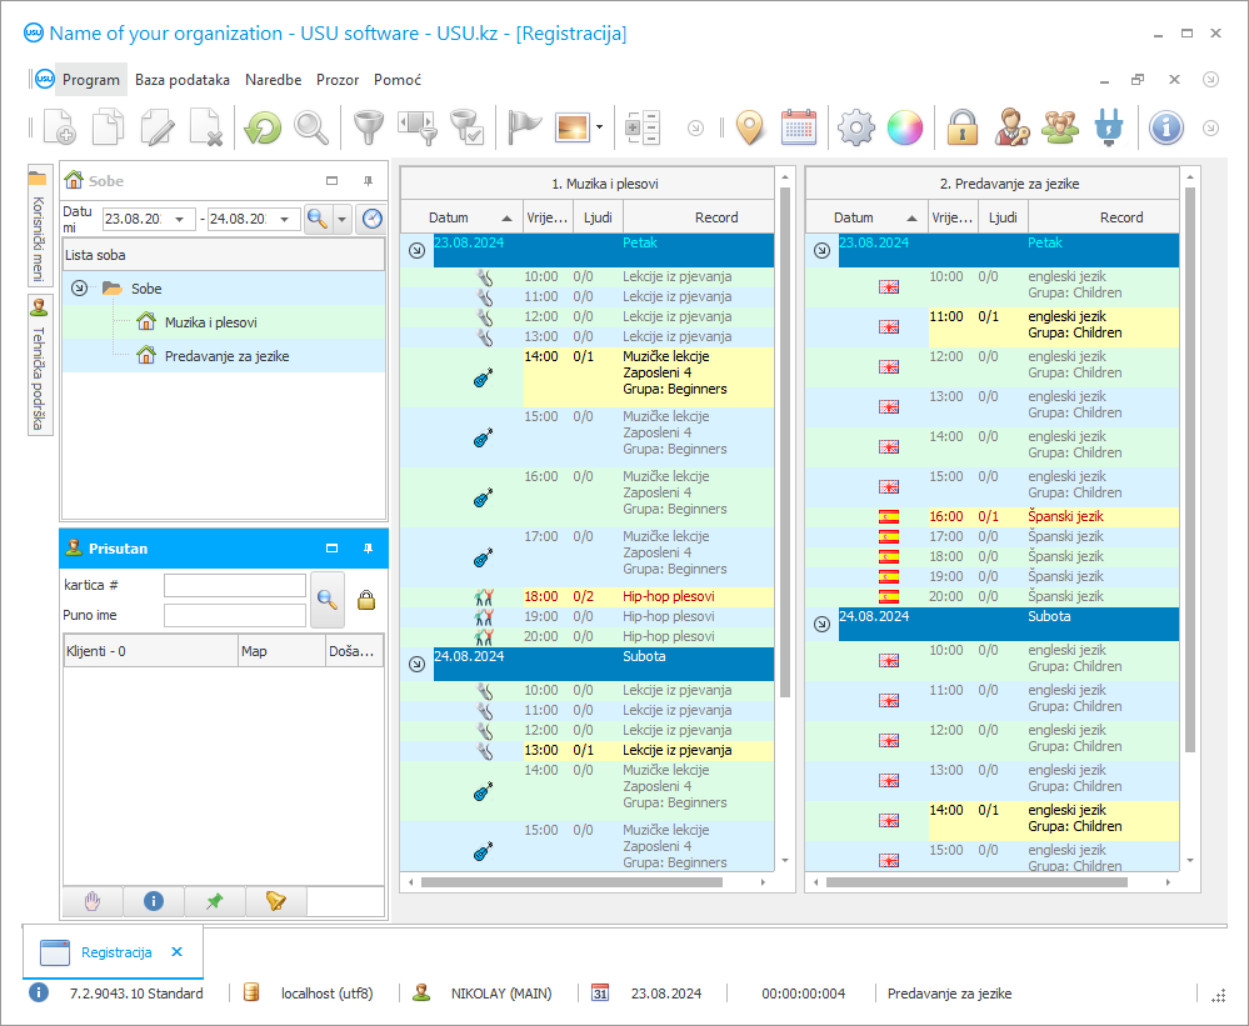Click the padlock toolbar icon
Viewport: 1249px width, 1026px height.
point(962,128)
